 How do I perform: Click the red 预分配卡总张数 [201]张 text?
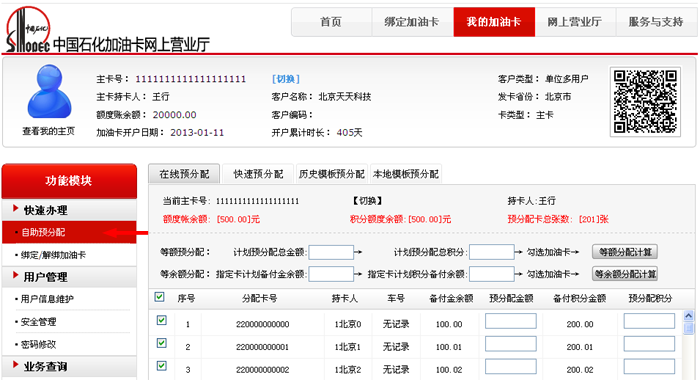(x=558, y=219)
